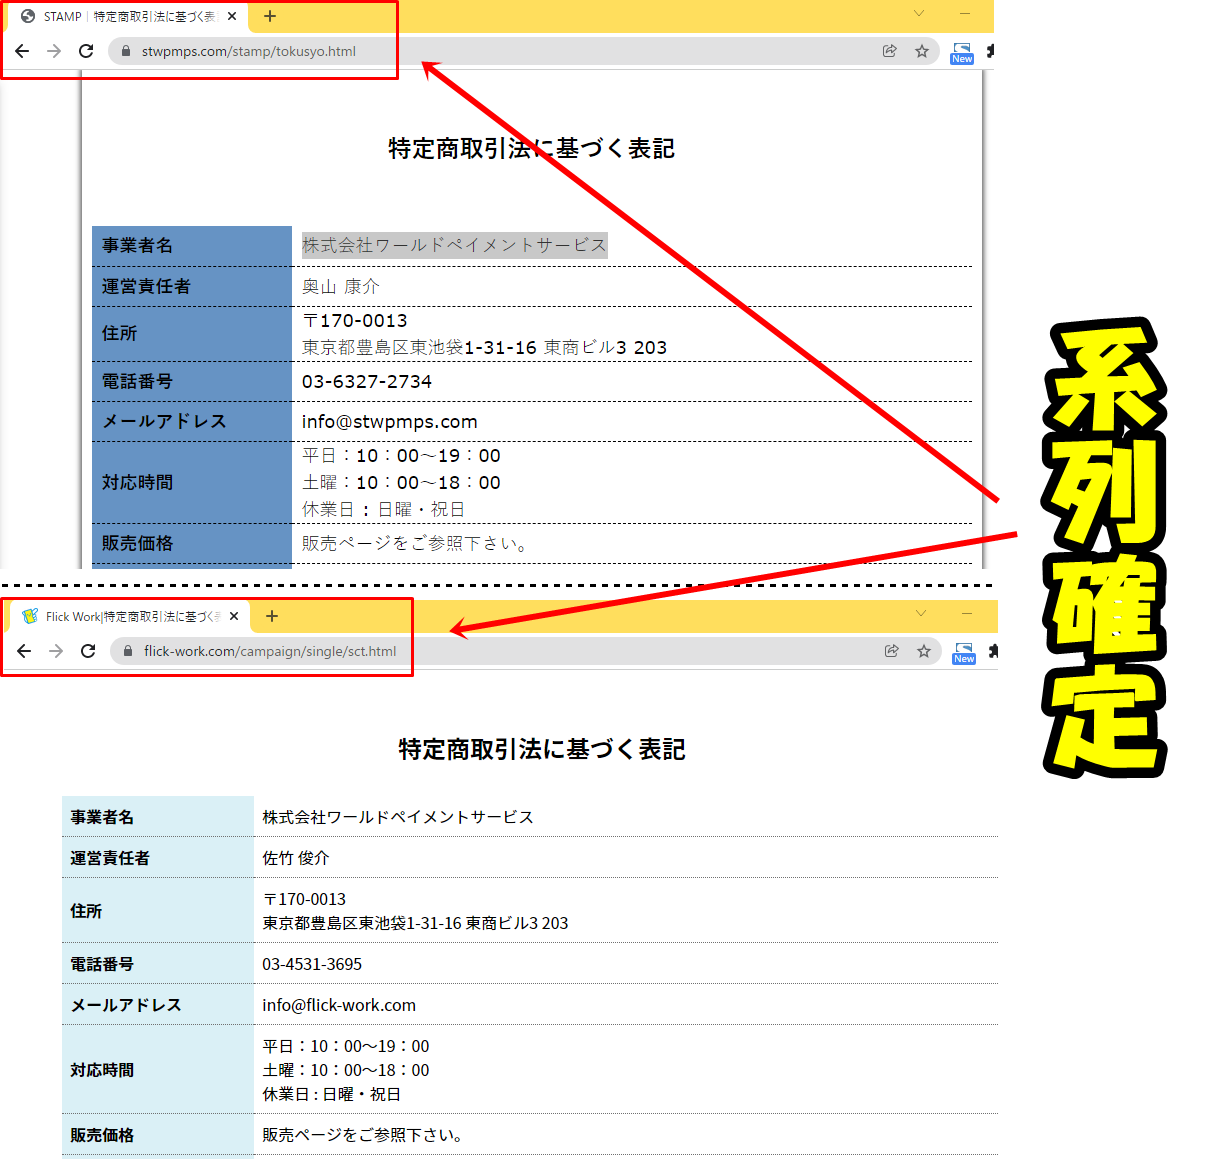Viewport: 1220px width, 1166px height.
Task: Bookmark the stwpmps.com page with star
Action: pyautogui.click(x=922, y=51)
